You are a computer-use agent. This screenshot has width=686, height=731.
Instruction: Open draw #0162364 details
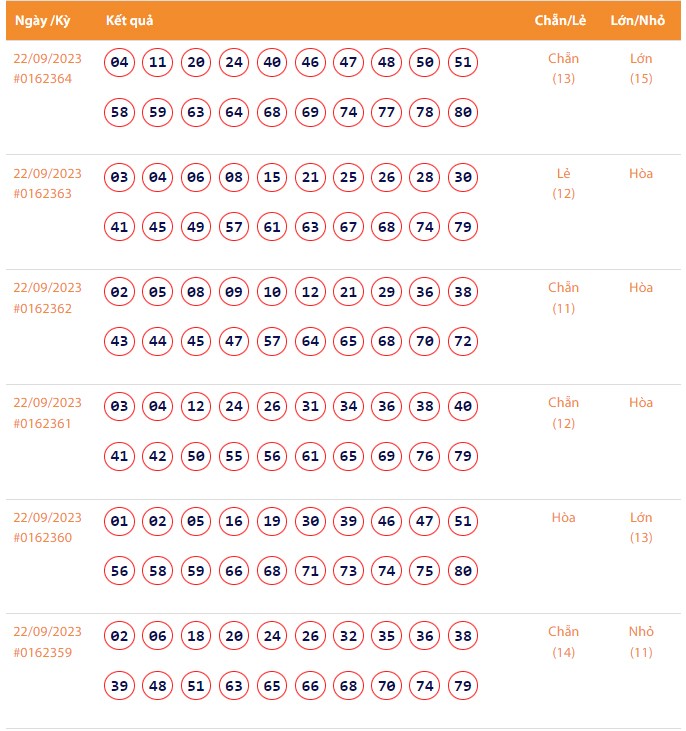coord(43,79)
